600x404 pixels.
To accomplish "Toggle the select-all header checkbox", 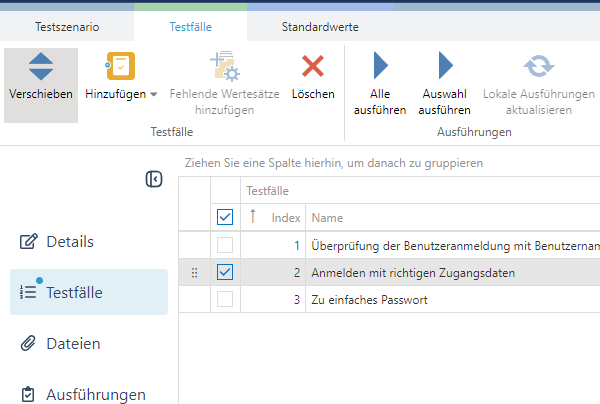I will pyautogui.click(x=225, y=217).
